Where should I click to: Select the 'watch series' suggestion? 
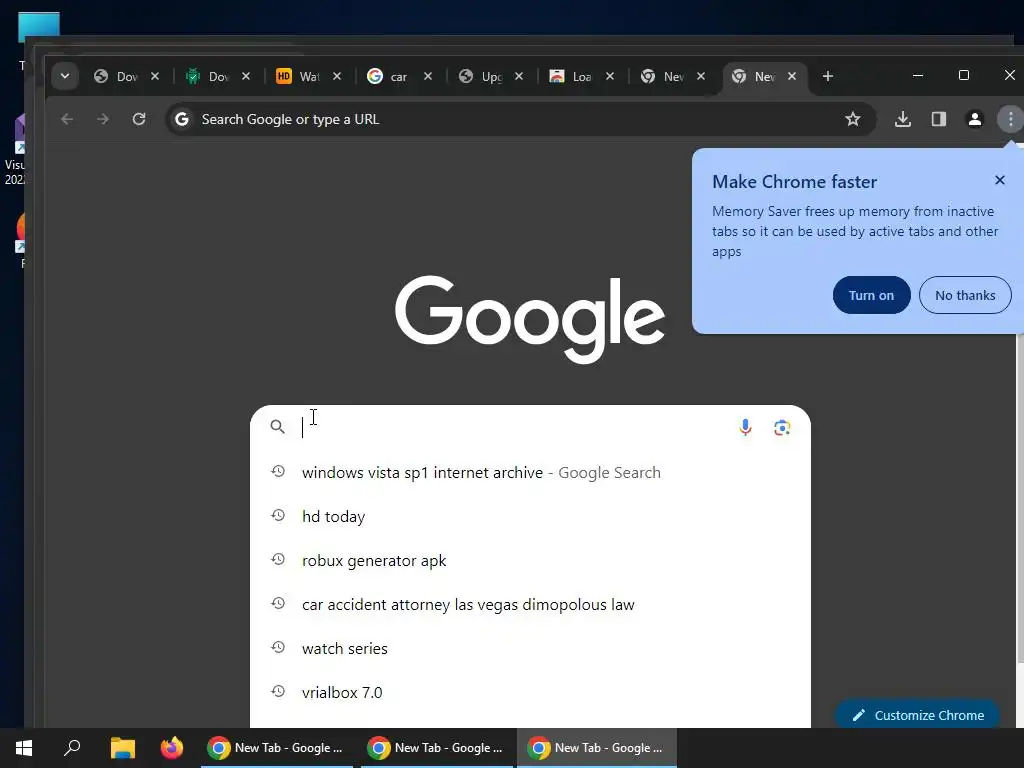click(x=530, y=648)
